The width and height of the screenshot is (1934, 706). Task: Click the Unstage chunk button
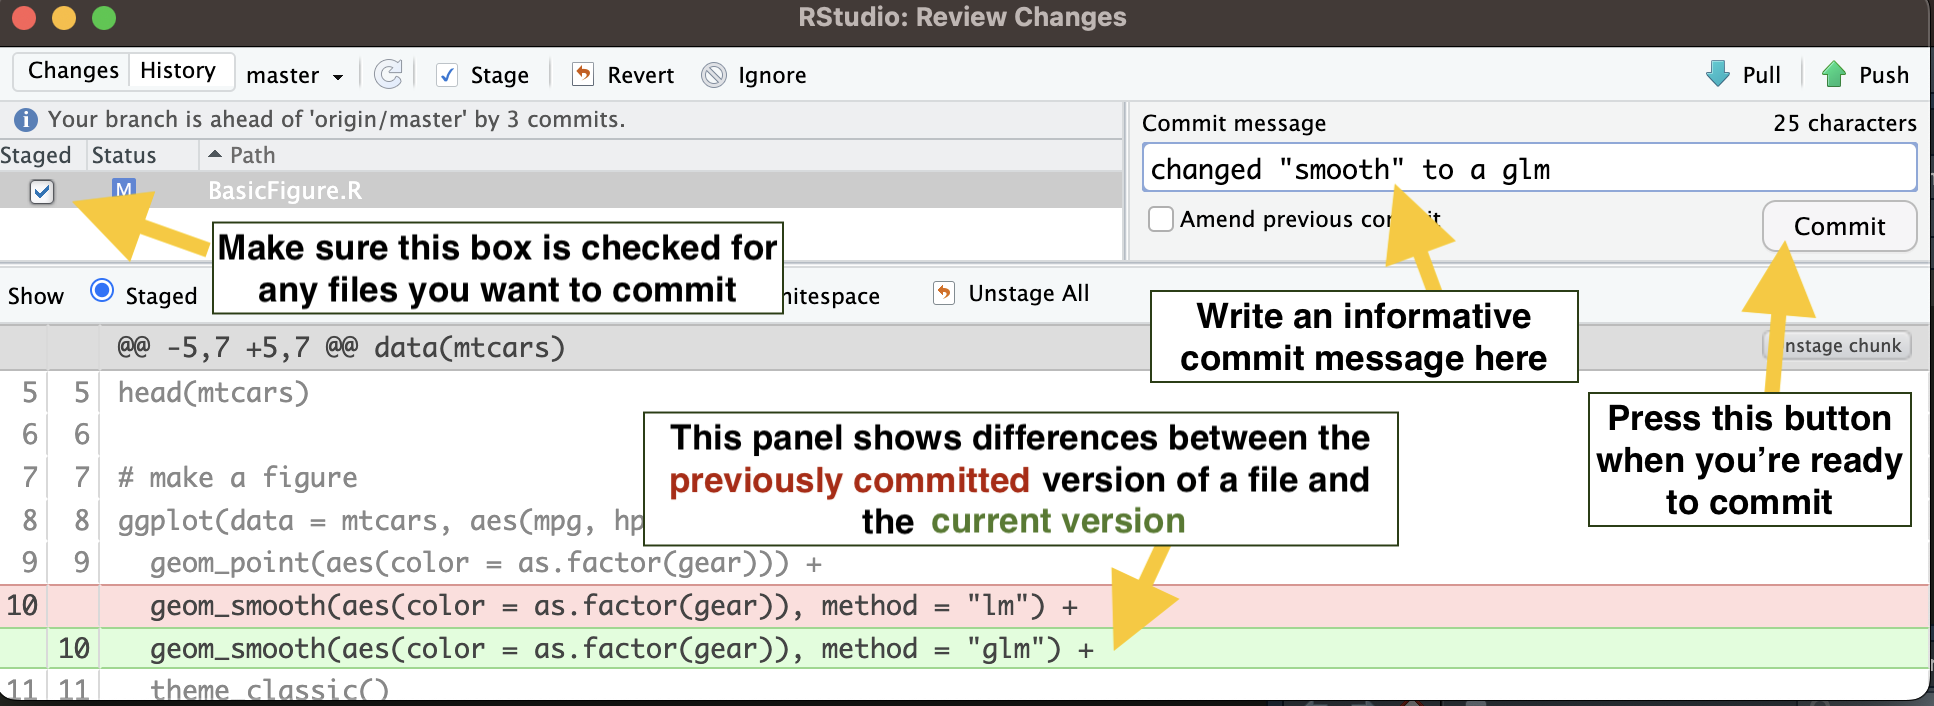click(x=1842, y=346)
